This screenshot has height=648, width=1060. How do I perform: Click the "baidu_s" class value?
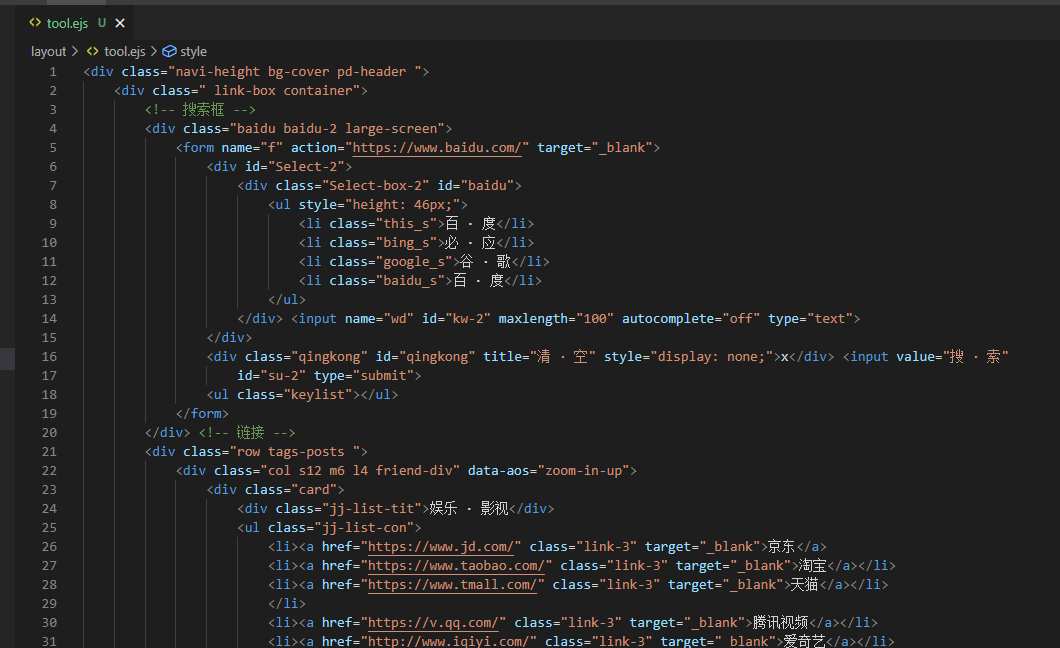click(410, 280)
